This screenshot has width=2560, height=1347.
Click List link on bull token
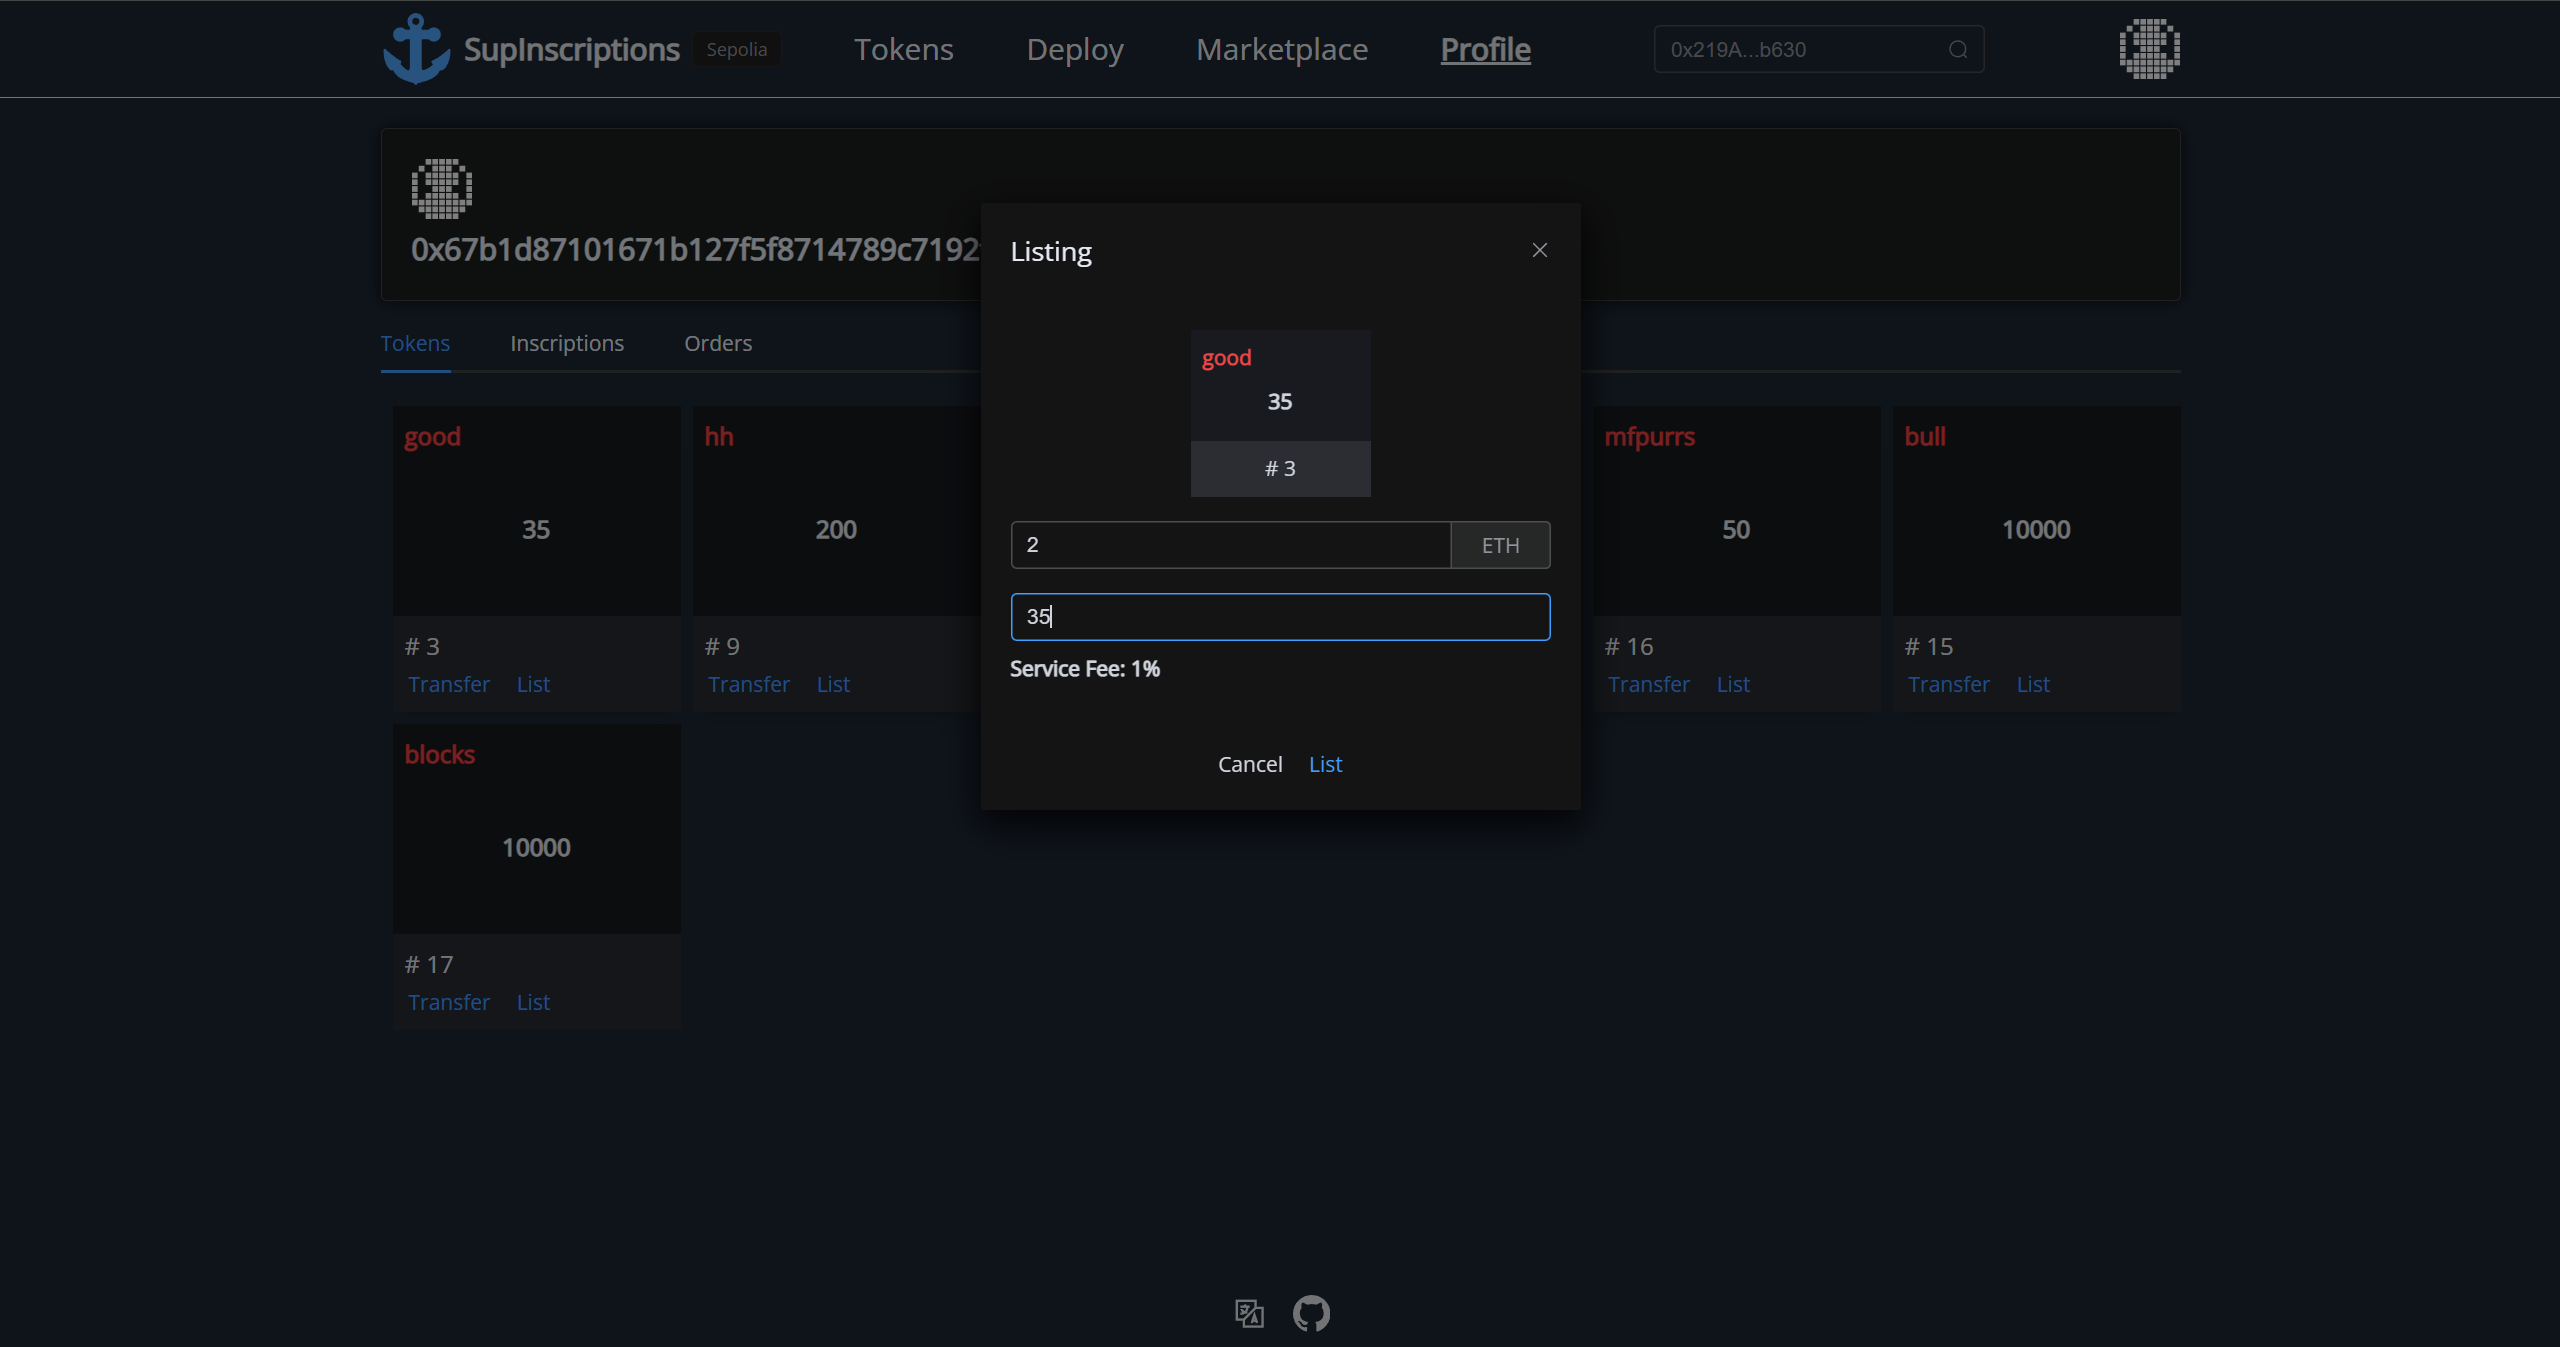point(2033,684)
